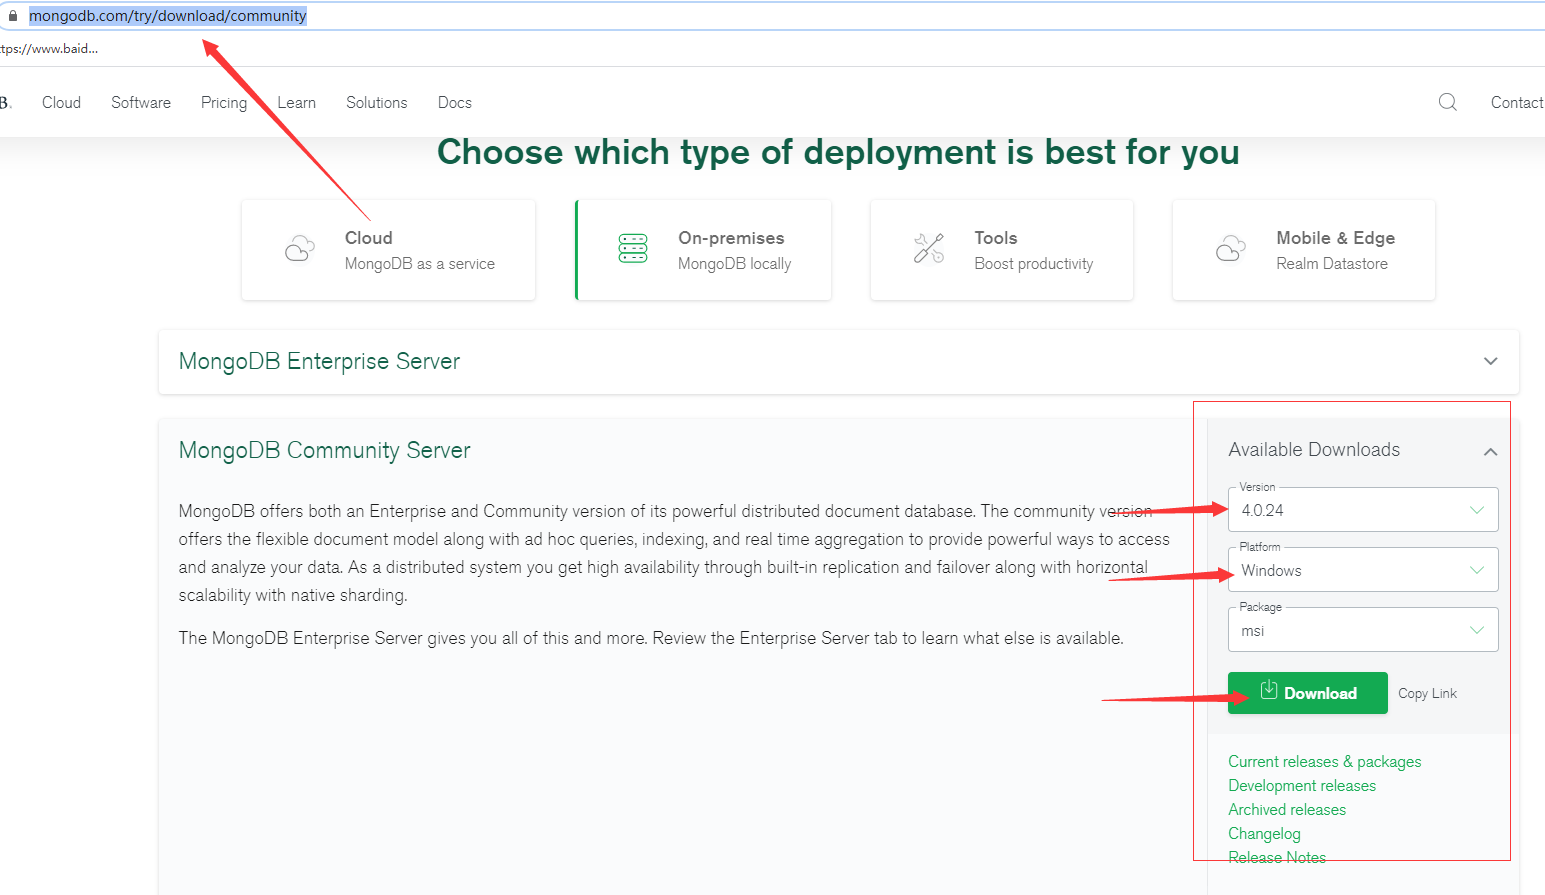1545x895 pixels.
Task: Open the Pricing menu item
Action: [224, 102]
